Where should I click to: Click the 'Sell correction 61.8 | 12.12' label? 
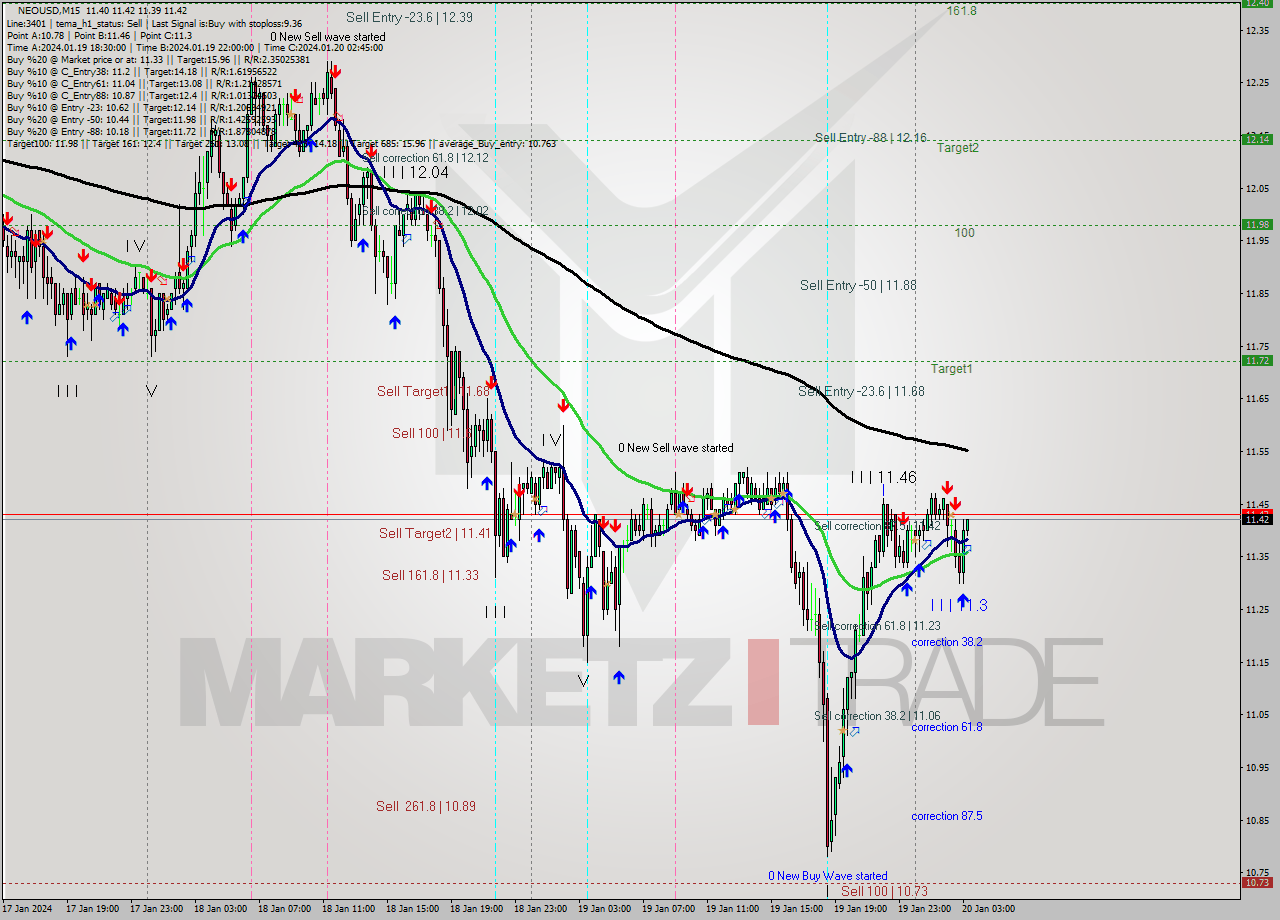coord(426,158)
